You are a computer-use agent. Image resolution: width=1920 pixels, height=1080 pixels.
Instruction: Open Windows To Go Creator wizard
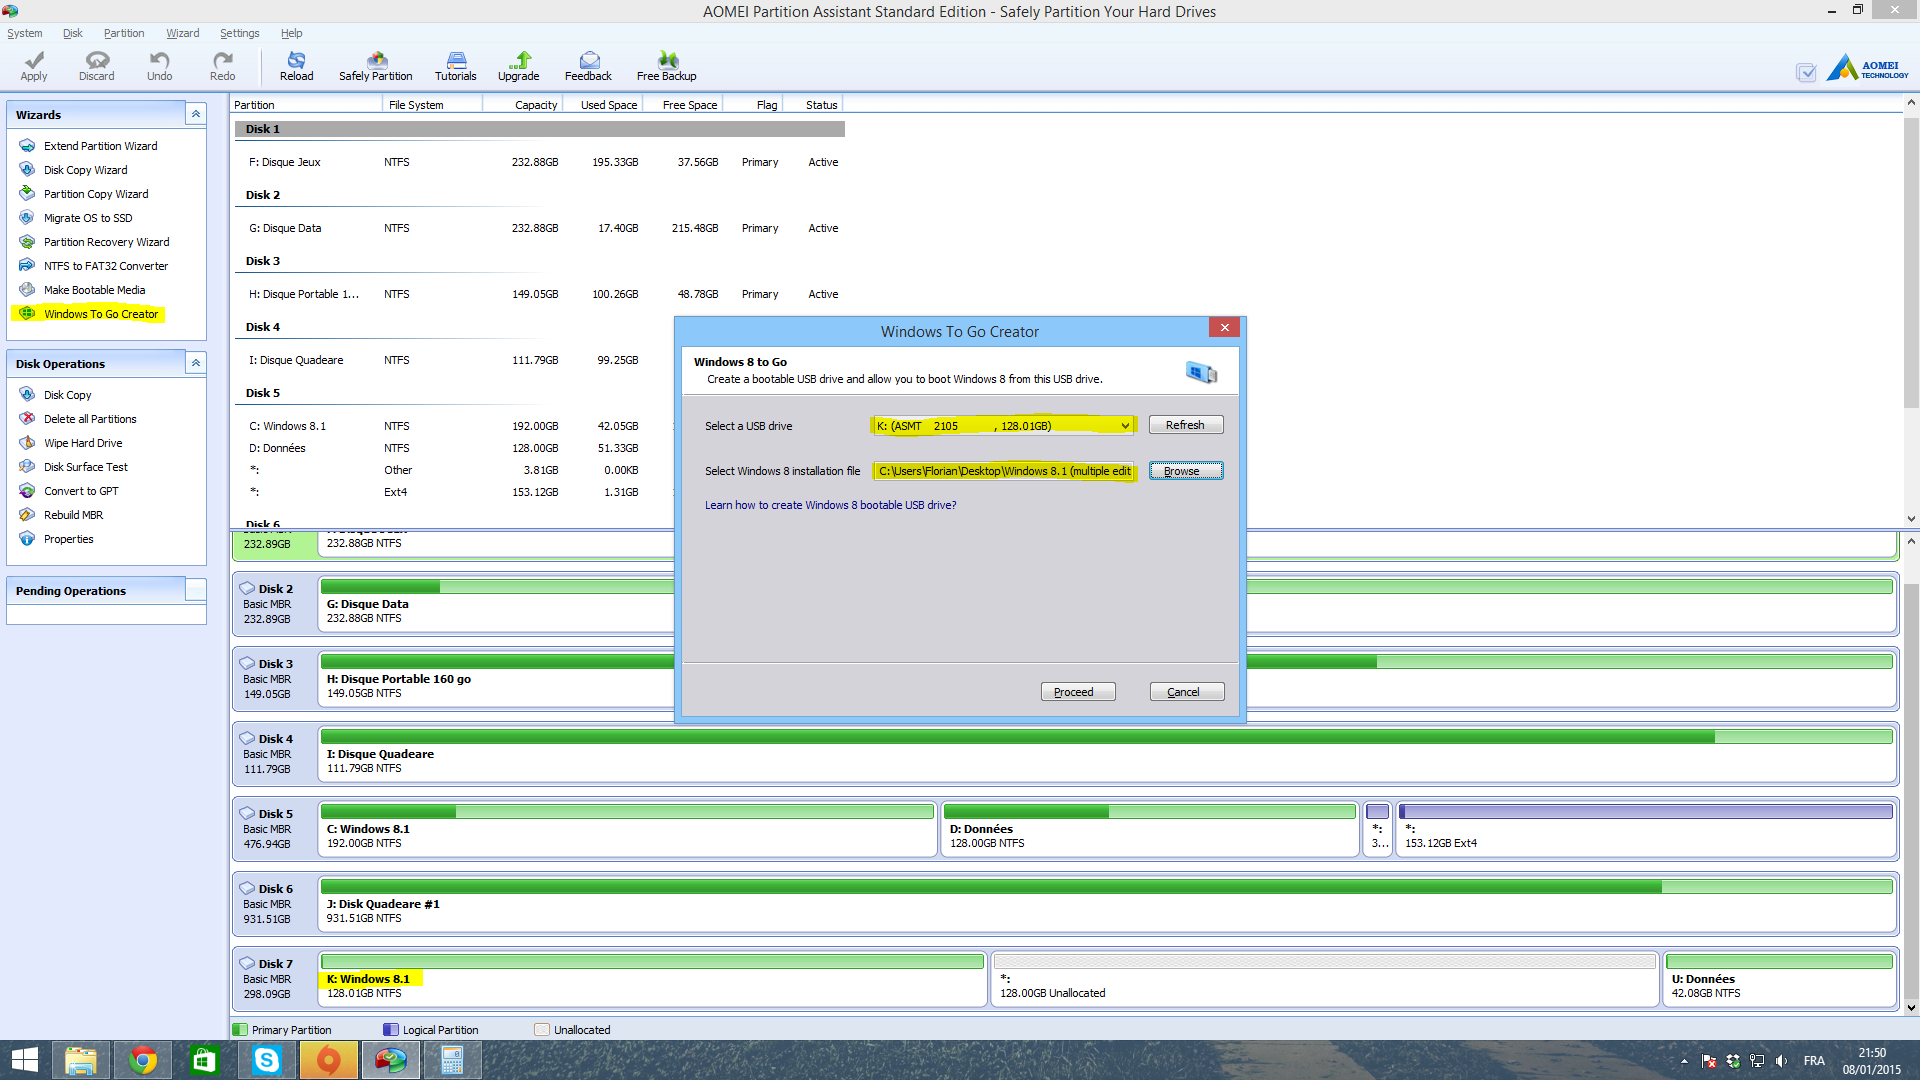click(x=100, y=314)
